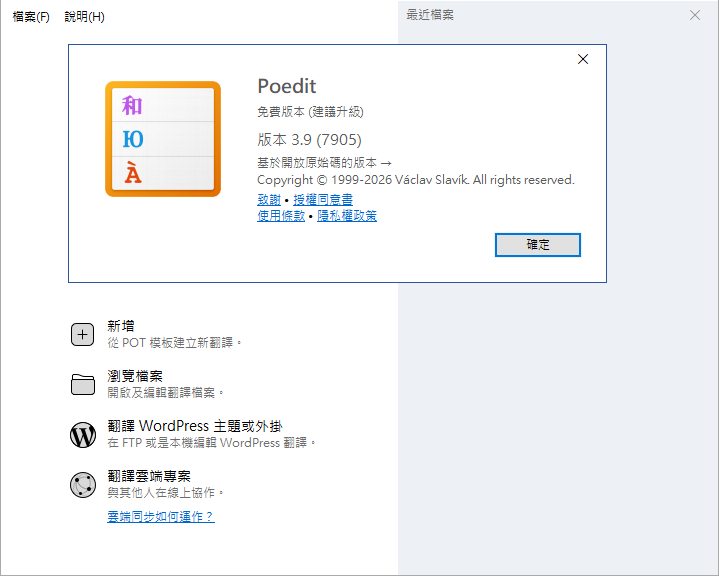Close the 最近檔案 panel
The image size is (719, 576).
695,15
